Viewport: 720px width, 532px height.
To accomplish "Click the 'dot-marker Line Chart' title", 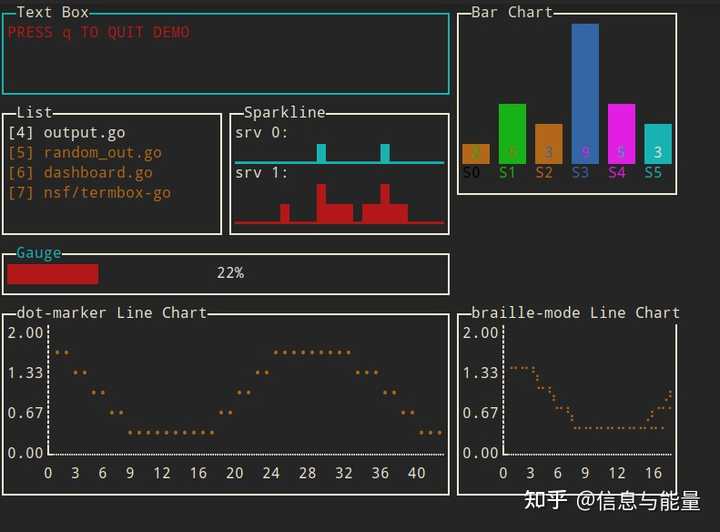I will tap(112, 313).
